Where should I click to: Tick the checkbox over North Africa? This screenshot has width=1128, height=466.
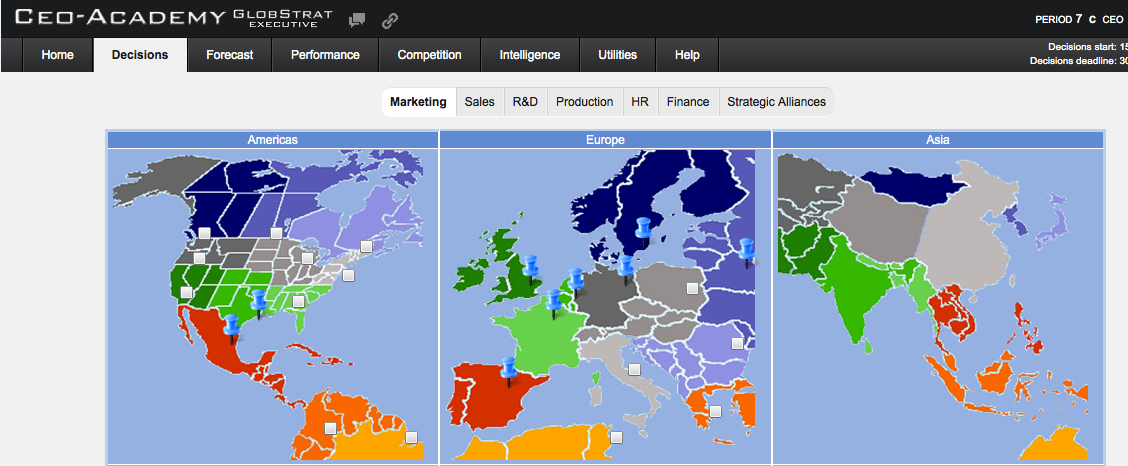617,437
